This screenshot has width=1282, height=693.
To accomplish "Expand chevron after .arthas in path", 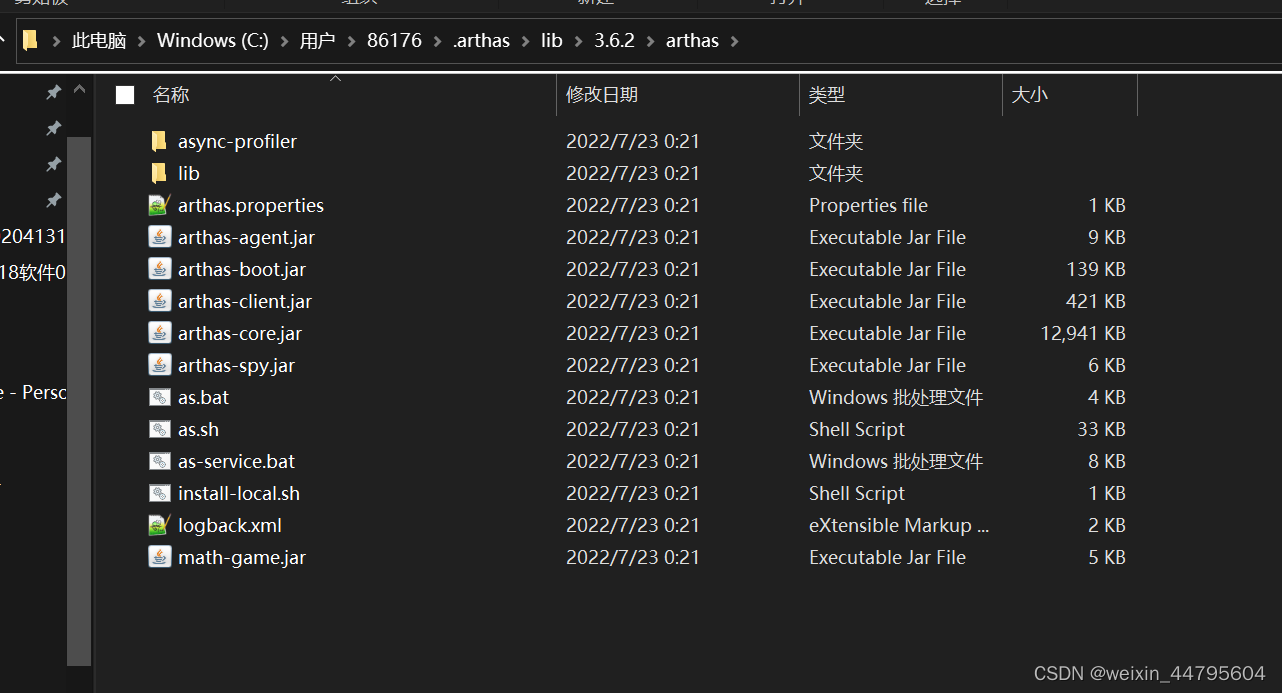I will click(x=525, y=41).
